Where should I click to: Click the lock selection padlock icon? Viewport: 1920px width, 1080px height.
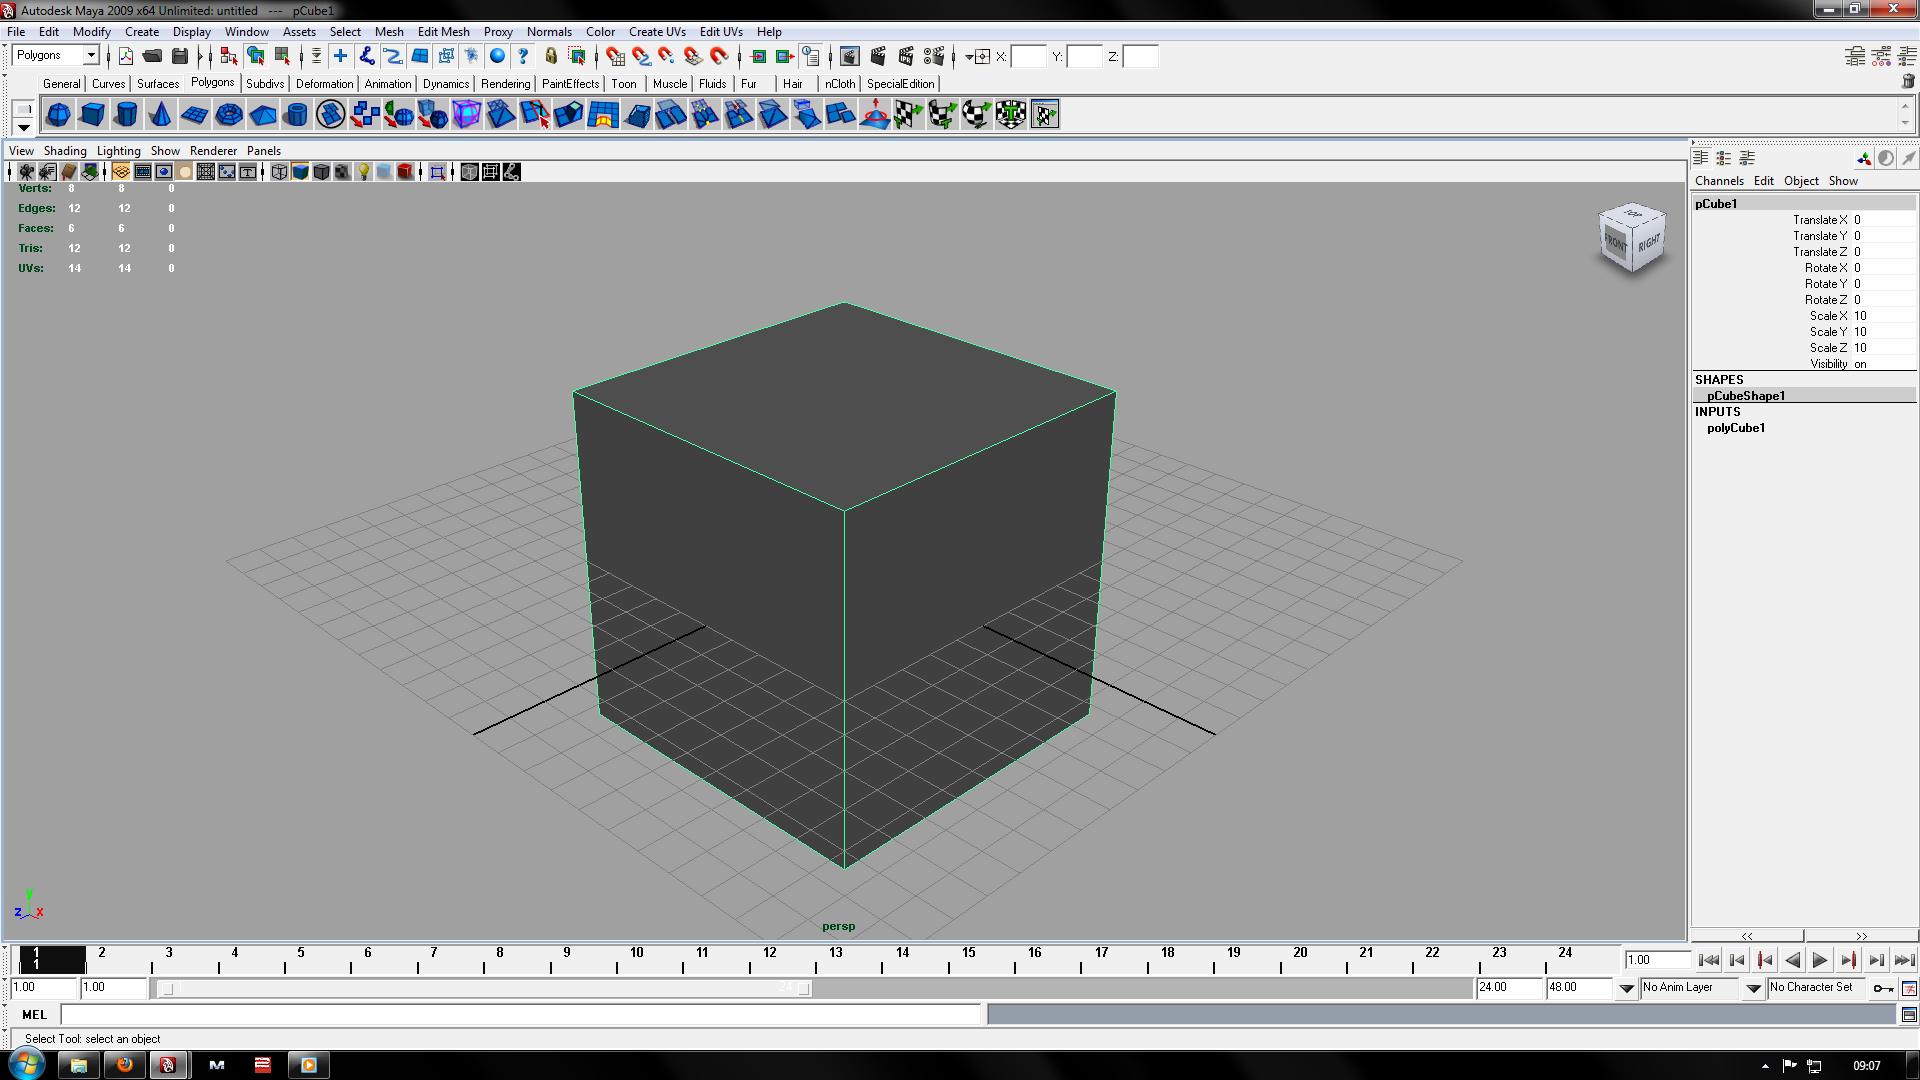pyautogui.click(x=551, y=56)
